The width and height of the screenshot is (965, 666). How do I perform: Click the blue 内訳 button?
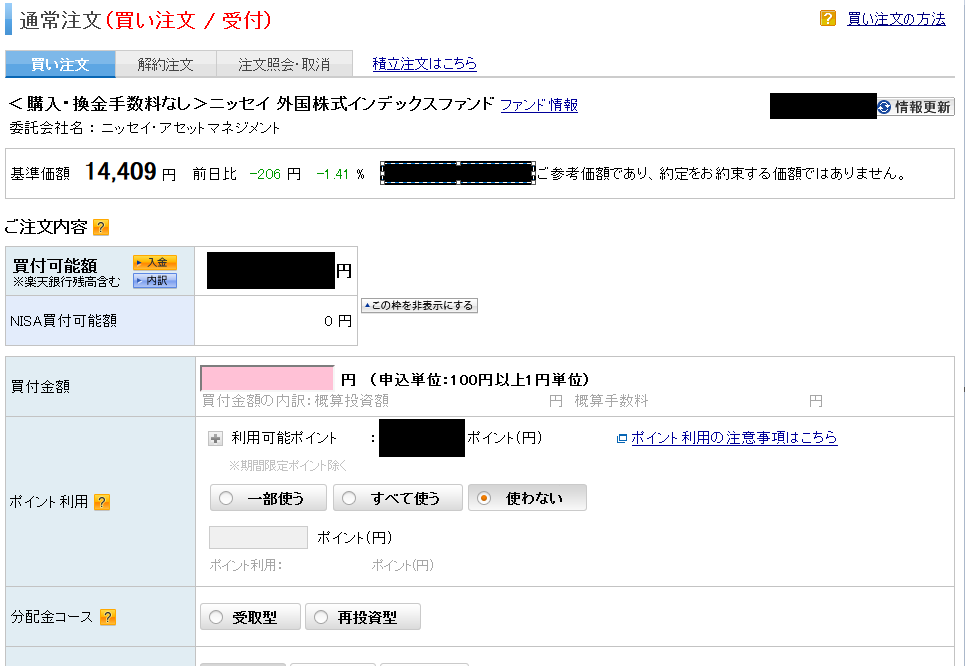coord(154,281)
